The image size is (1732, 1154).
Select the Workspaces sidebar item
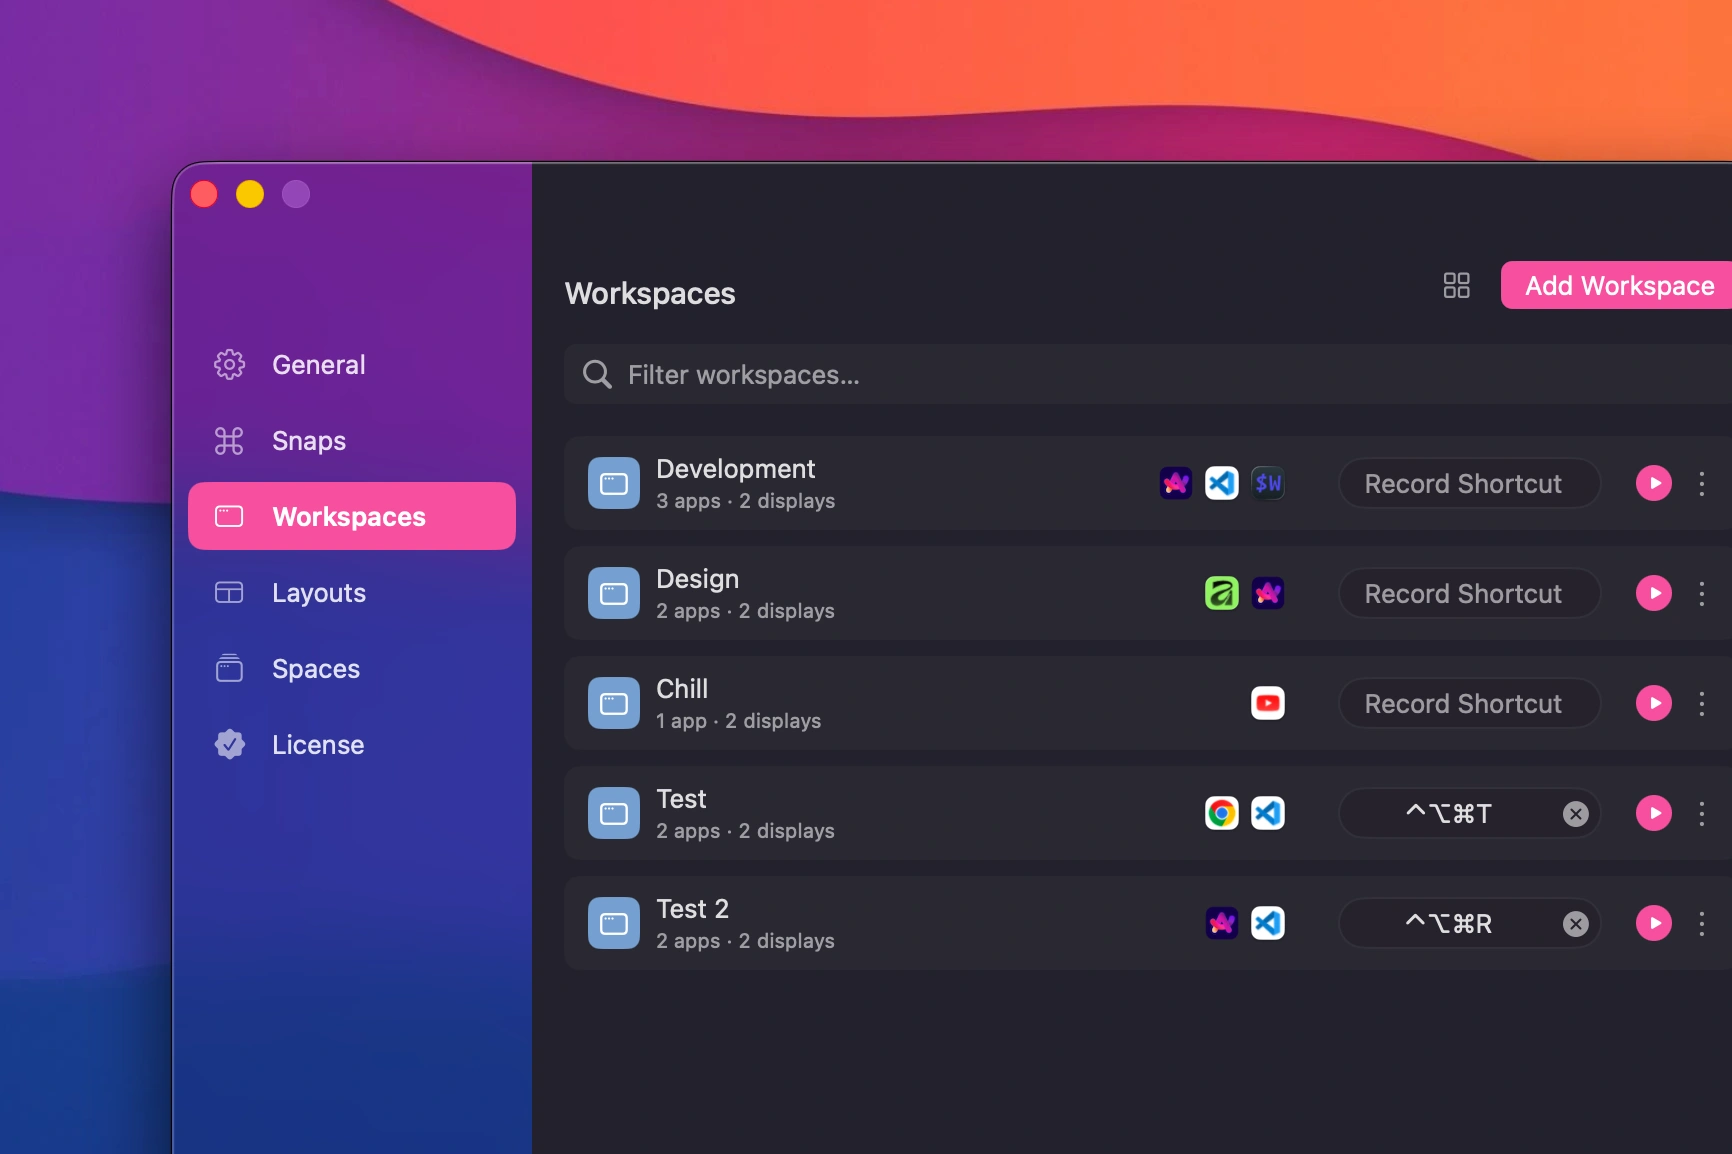pyautogui.click(x=352, y=516)
